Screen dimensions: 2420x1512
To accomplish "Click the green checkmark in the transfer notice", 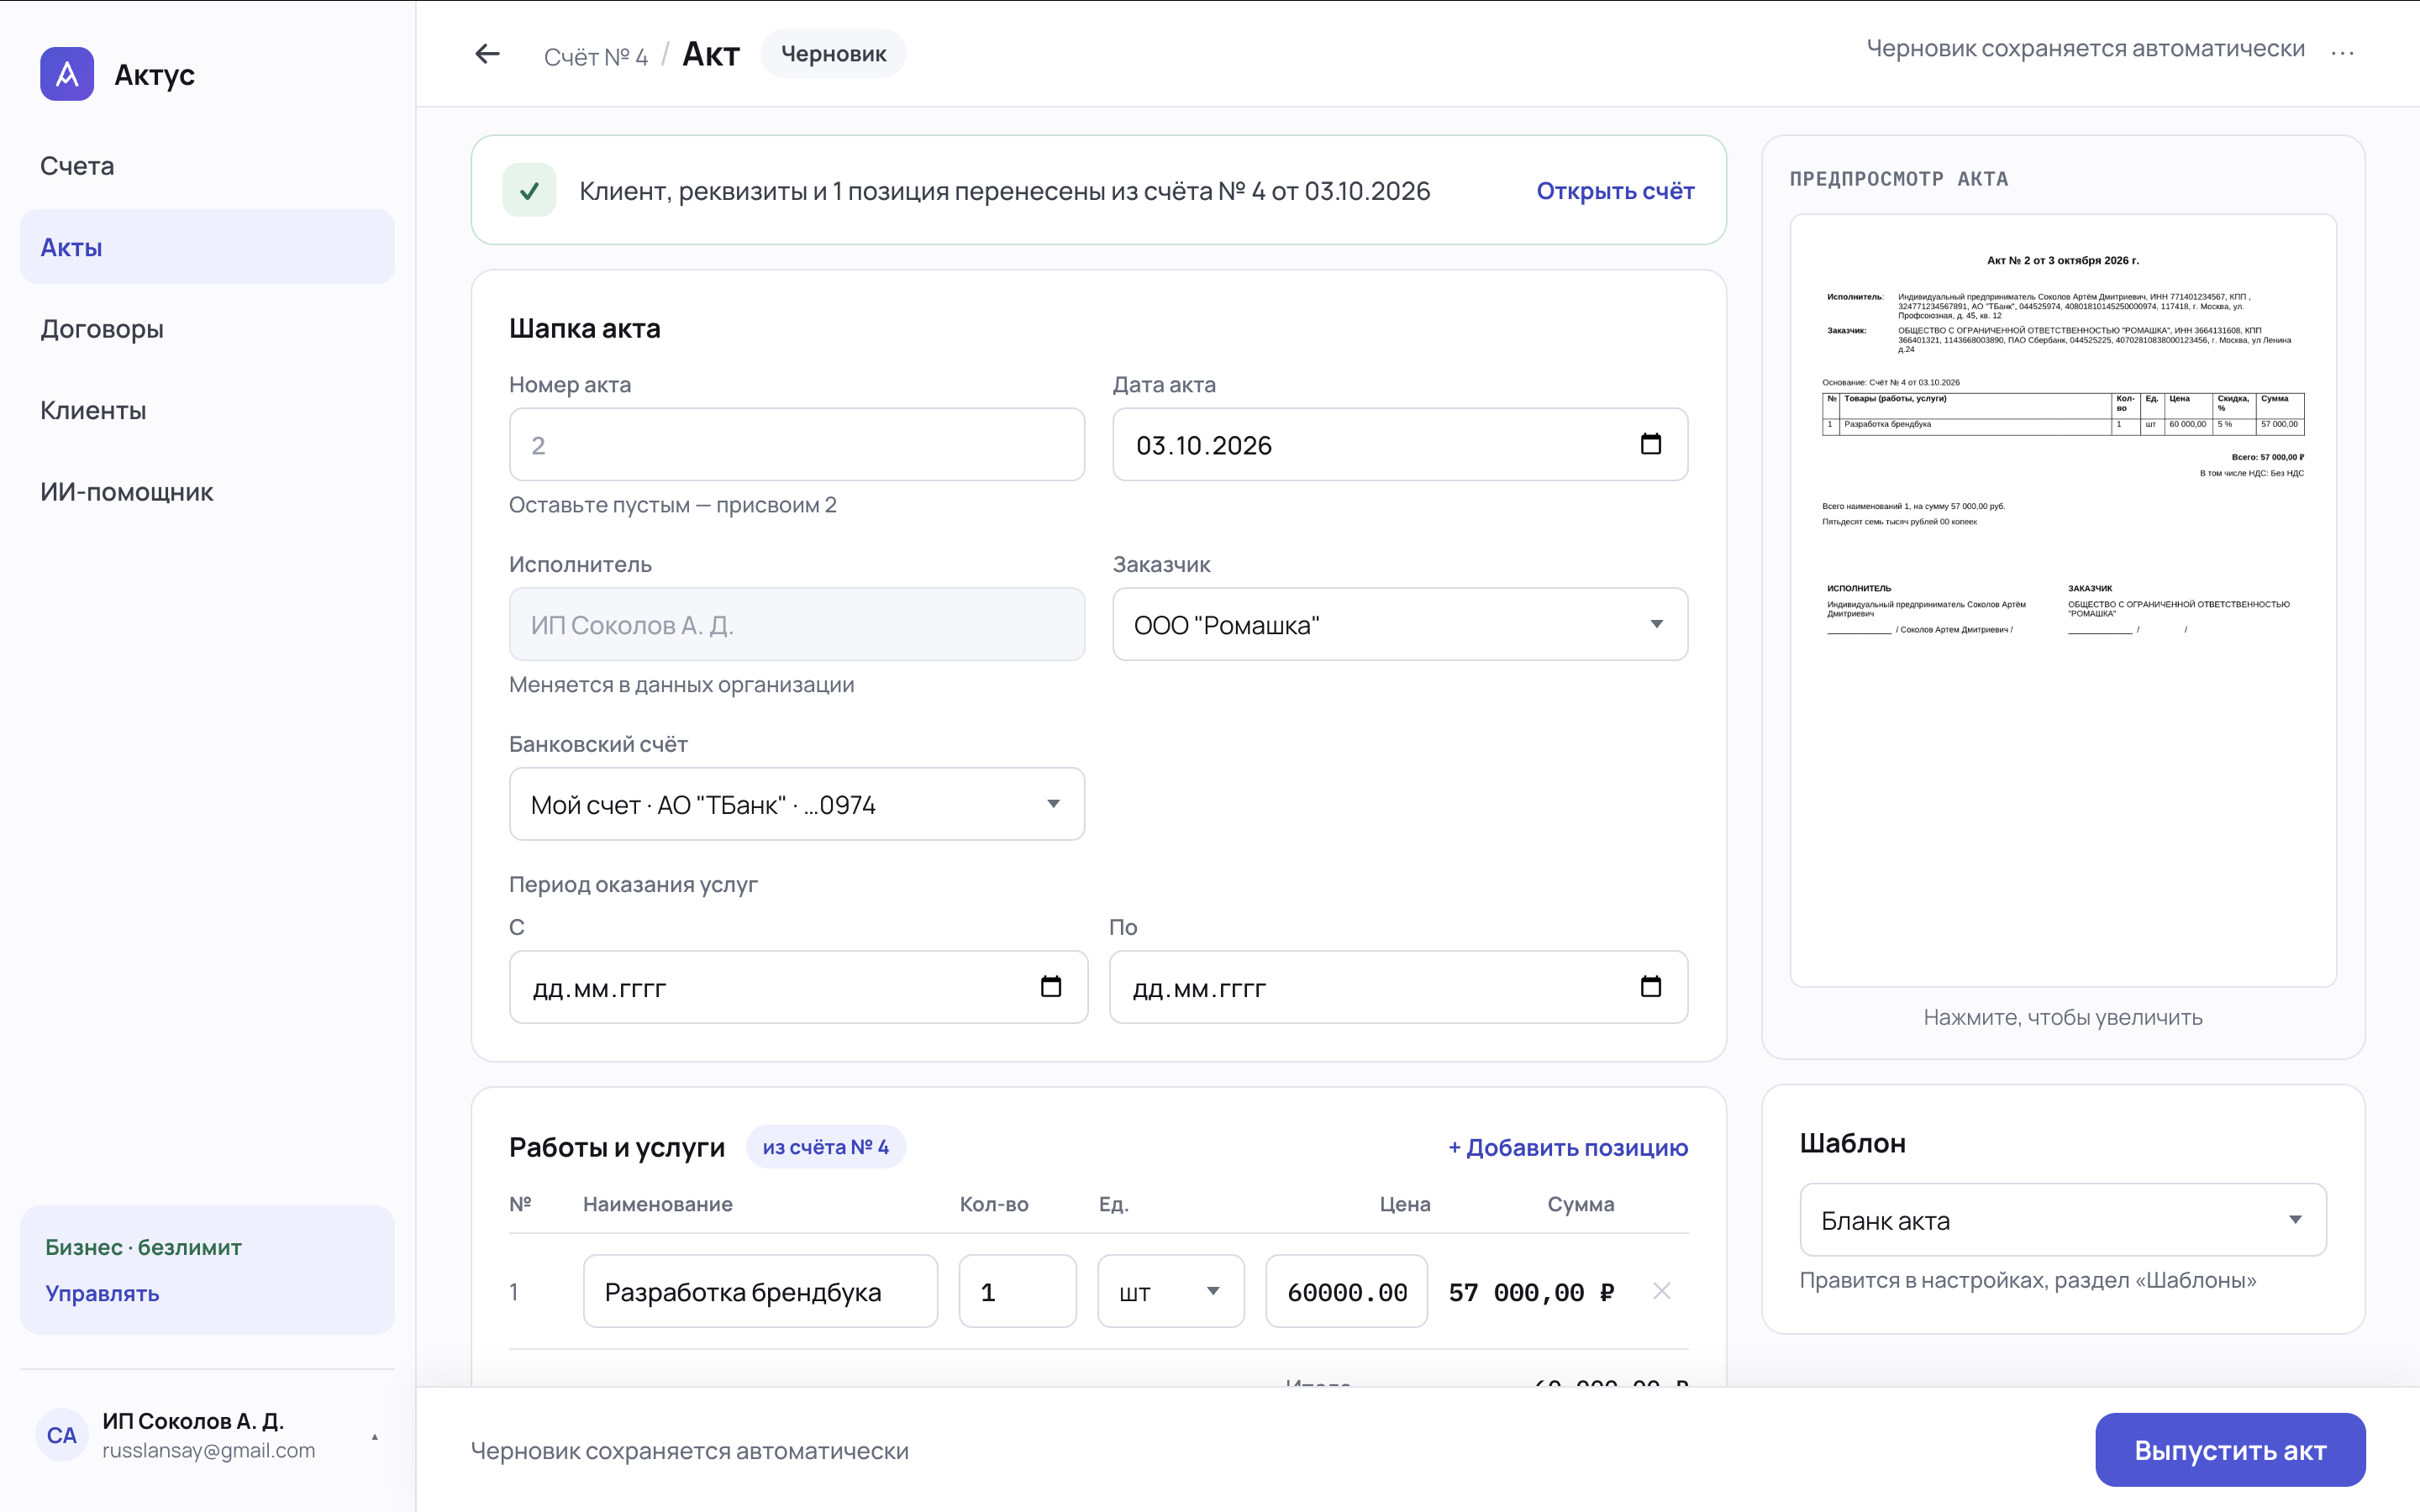I will 529,190.
